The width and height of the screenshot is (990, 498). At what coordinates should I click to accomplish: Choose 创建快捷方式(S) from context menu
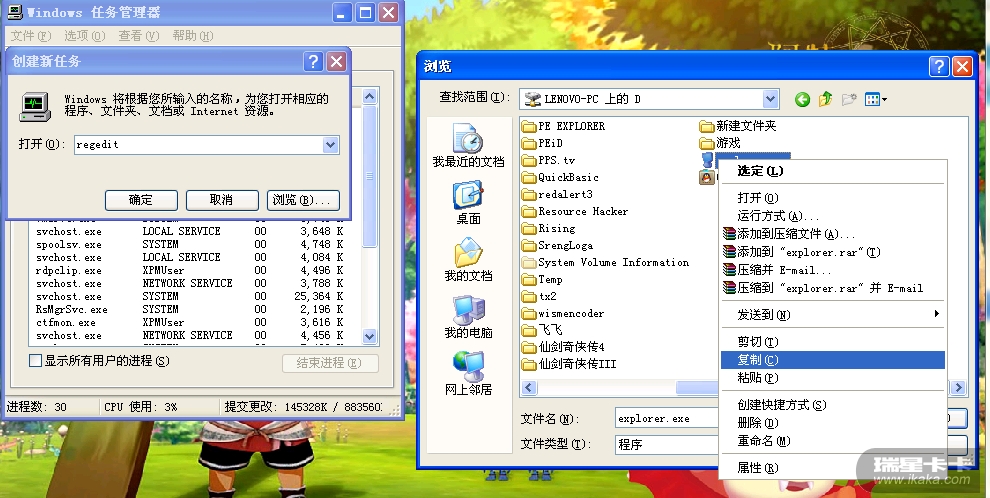832,405
